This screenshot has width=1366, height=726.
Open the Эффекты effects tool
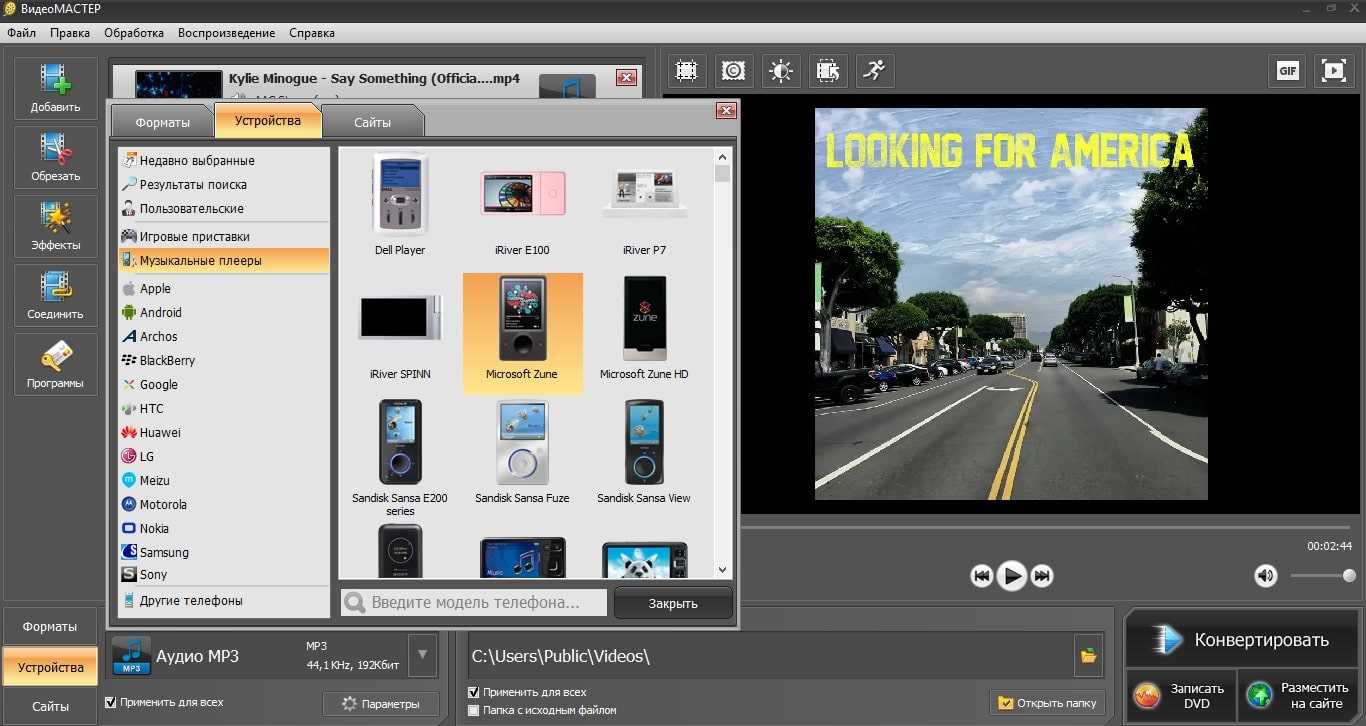pyautogui.click(x=56, y=226)
